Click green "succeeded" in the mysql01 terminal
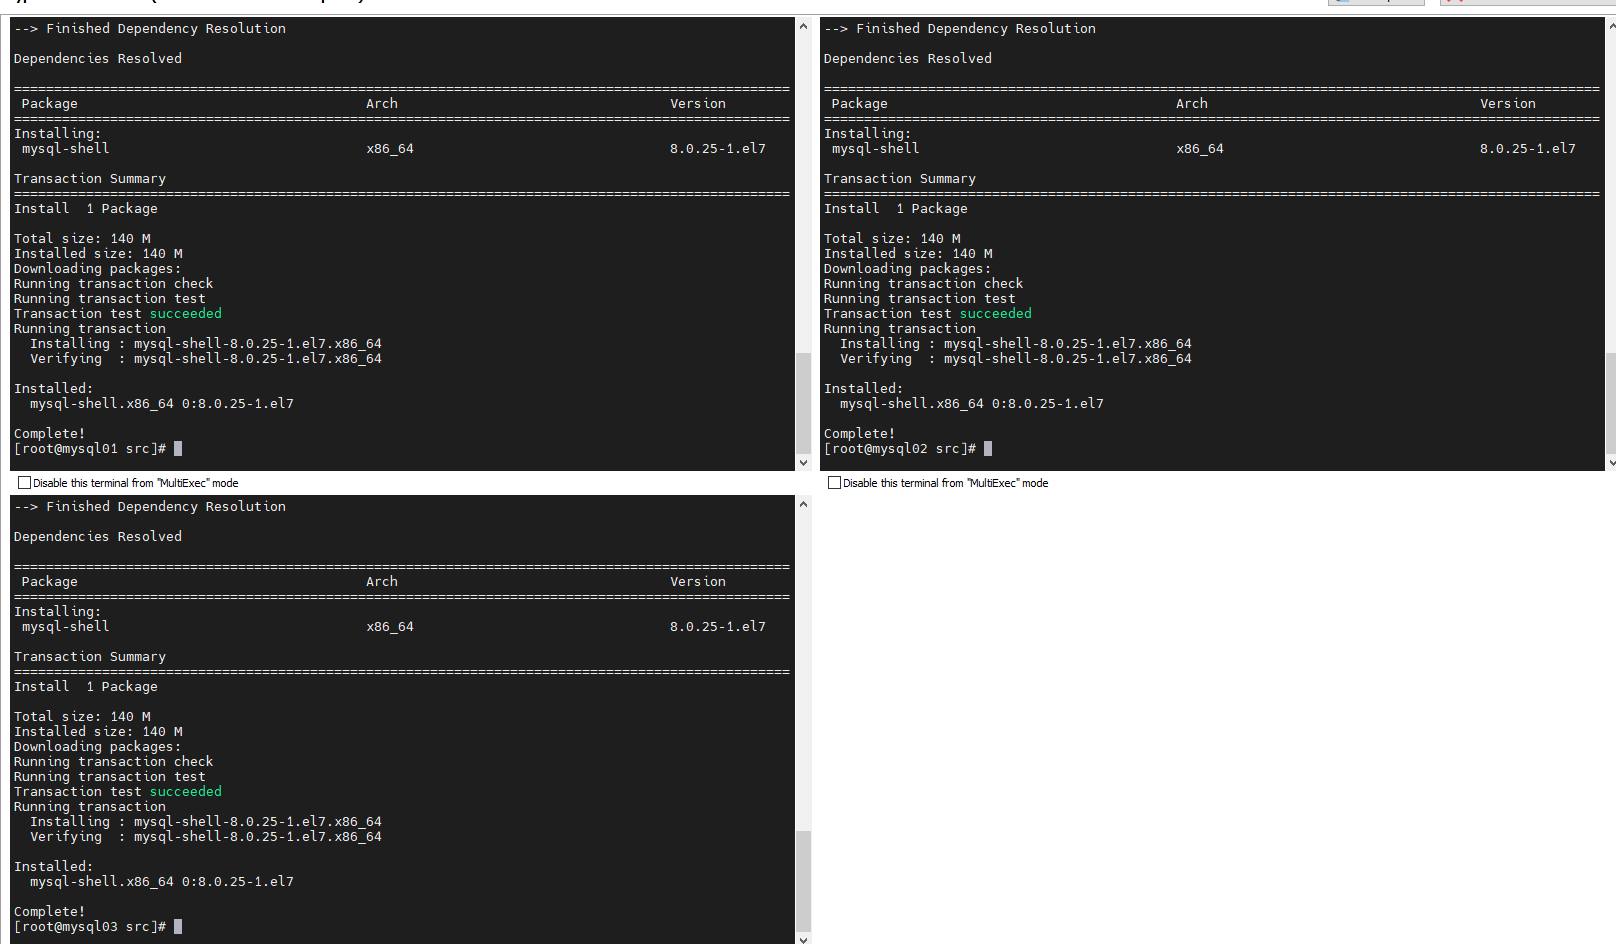This screenshot has height=944, width=1616. point(186,314)
